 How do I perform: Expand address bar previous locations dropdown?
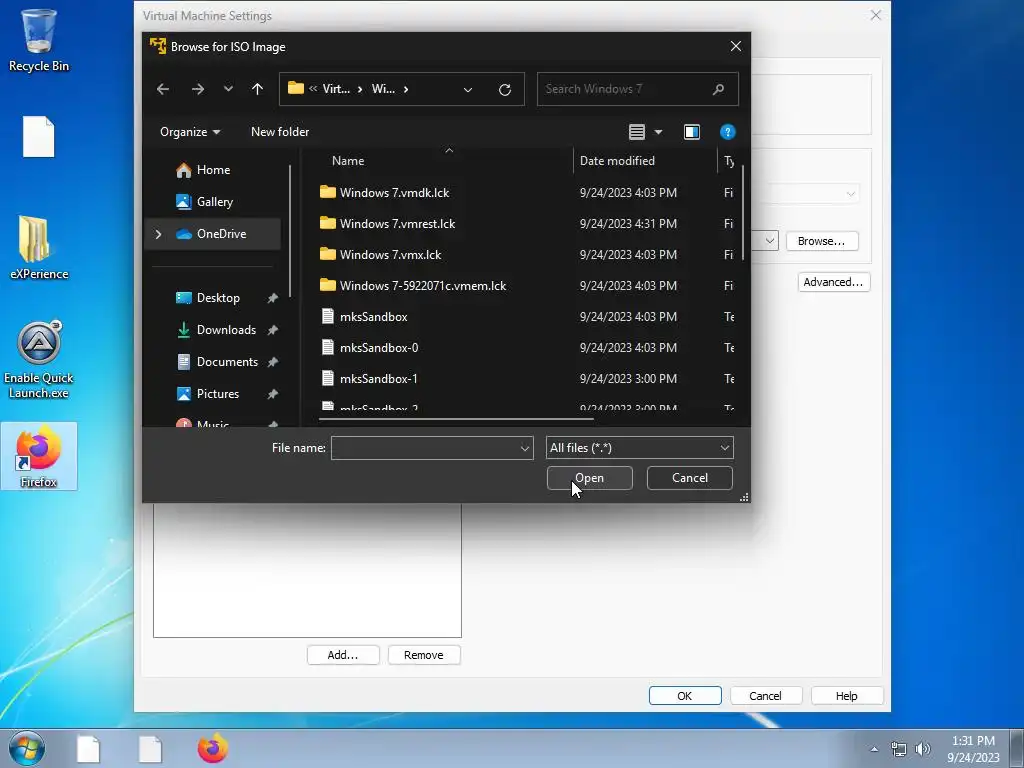coord(468,89)
